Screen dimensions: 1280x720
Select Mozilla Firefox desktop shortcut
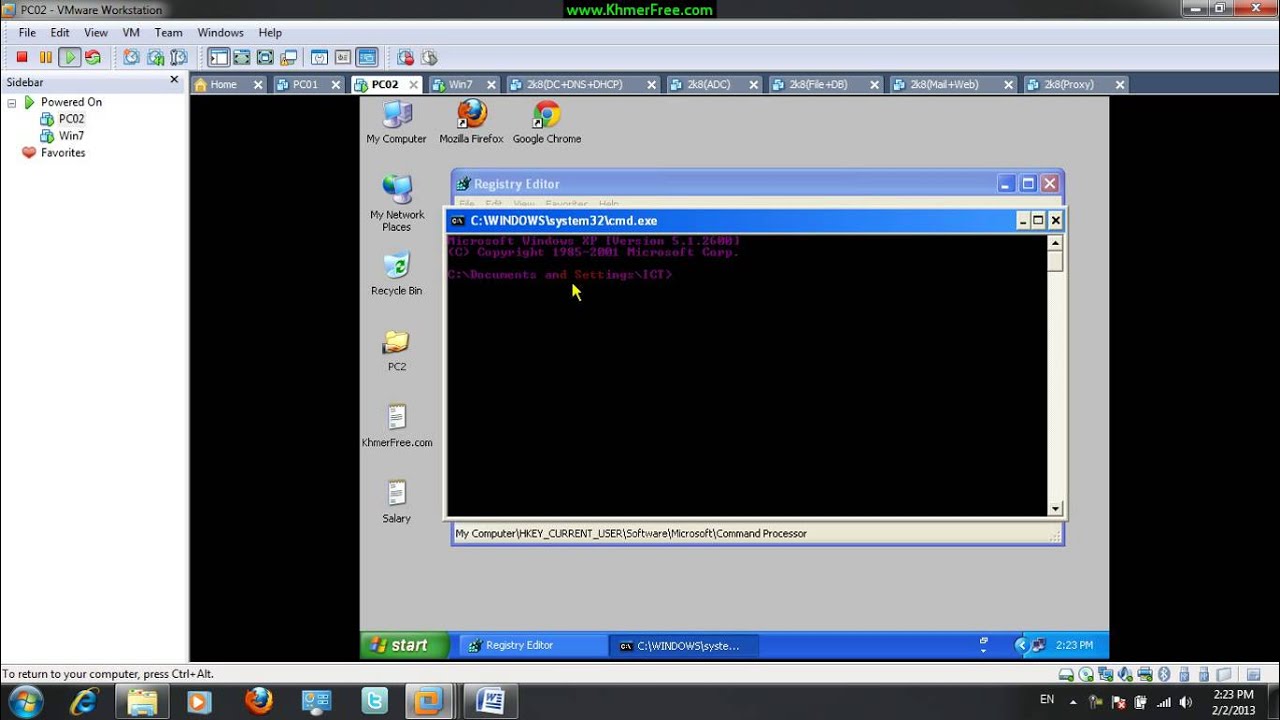click(471, 123)
